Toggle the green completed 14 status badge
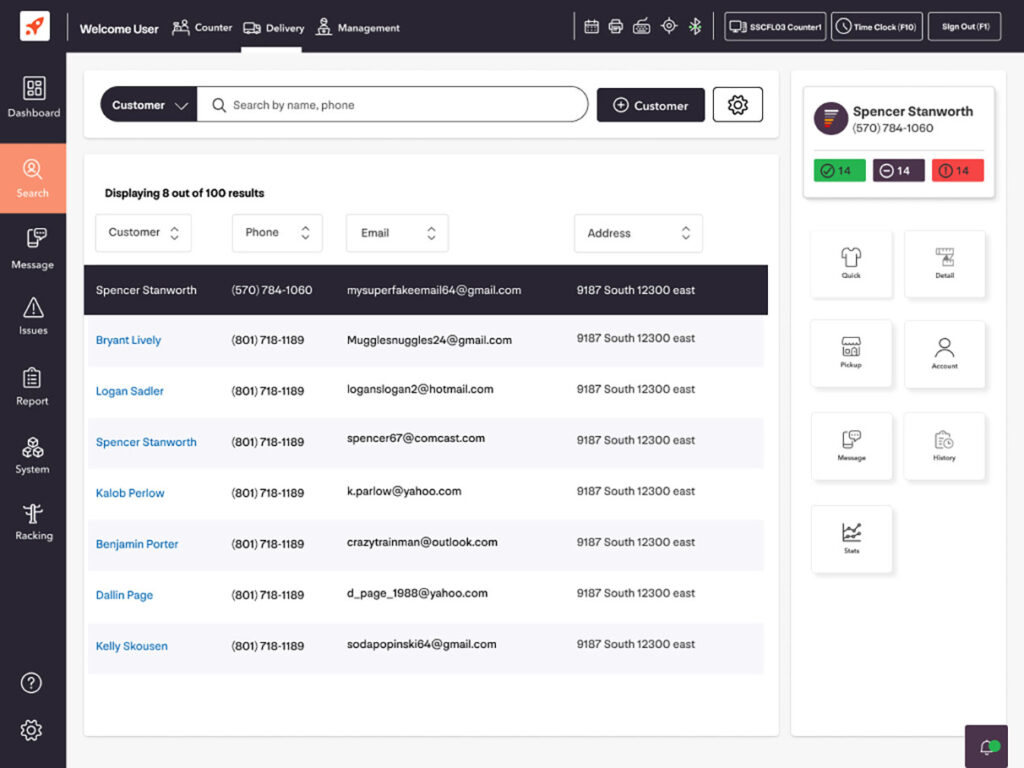1024x768 pixels. pyautogui.click(x=839, y=171)
